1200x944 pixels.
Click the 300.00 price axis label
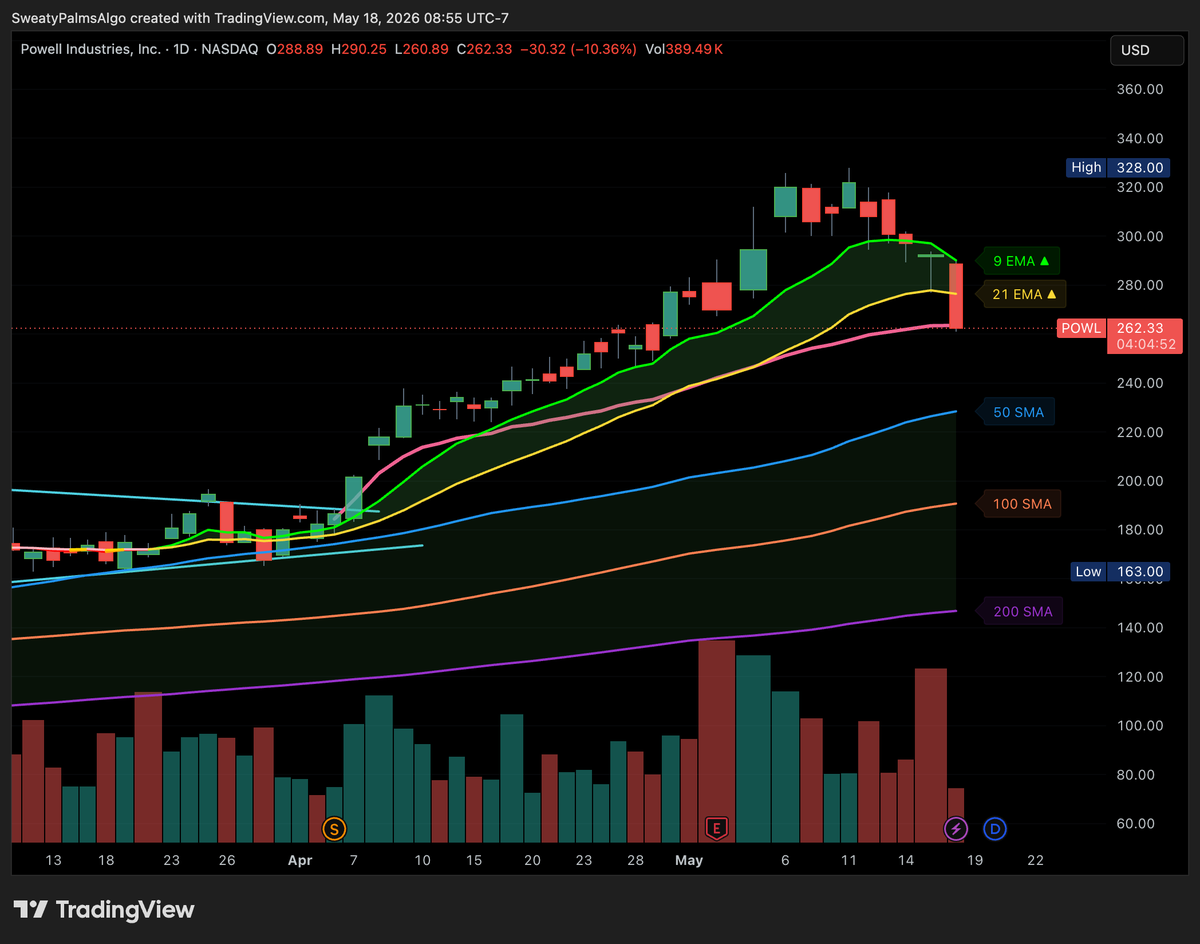1141,236
